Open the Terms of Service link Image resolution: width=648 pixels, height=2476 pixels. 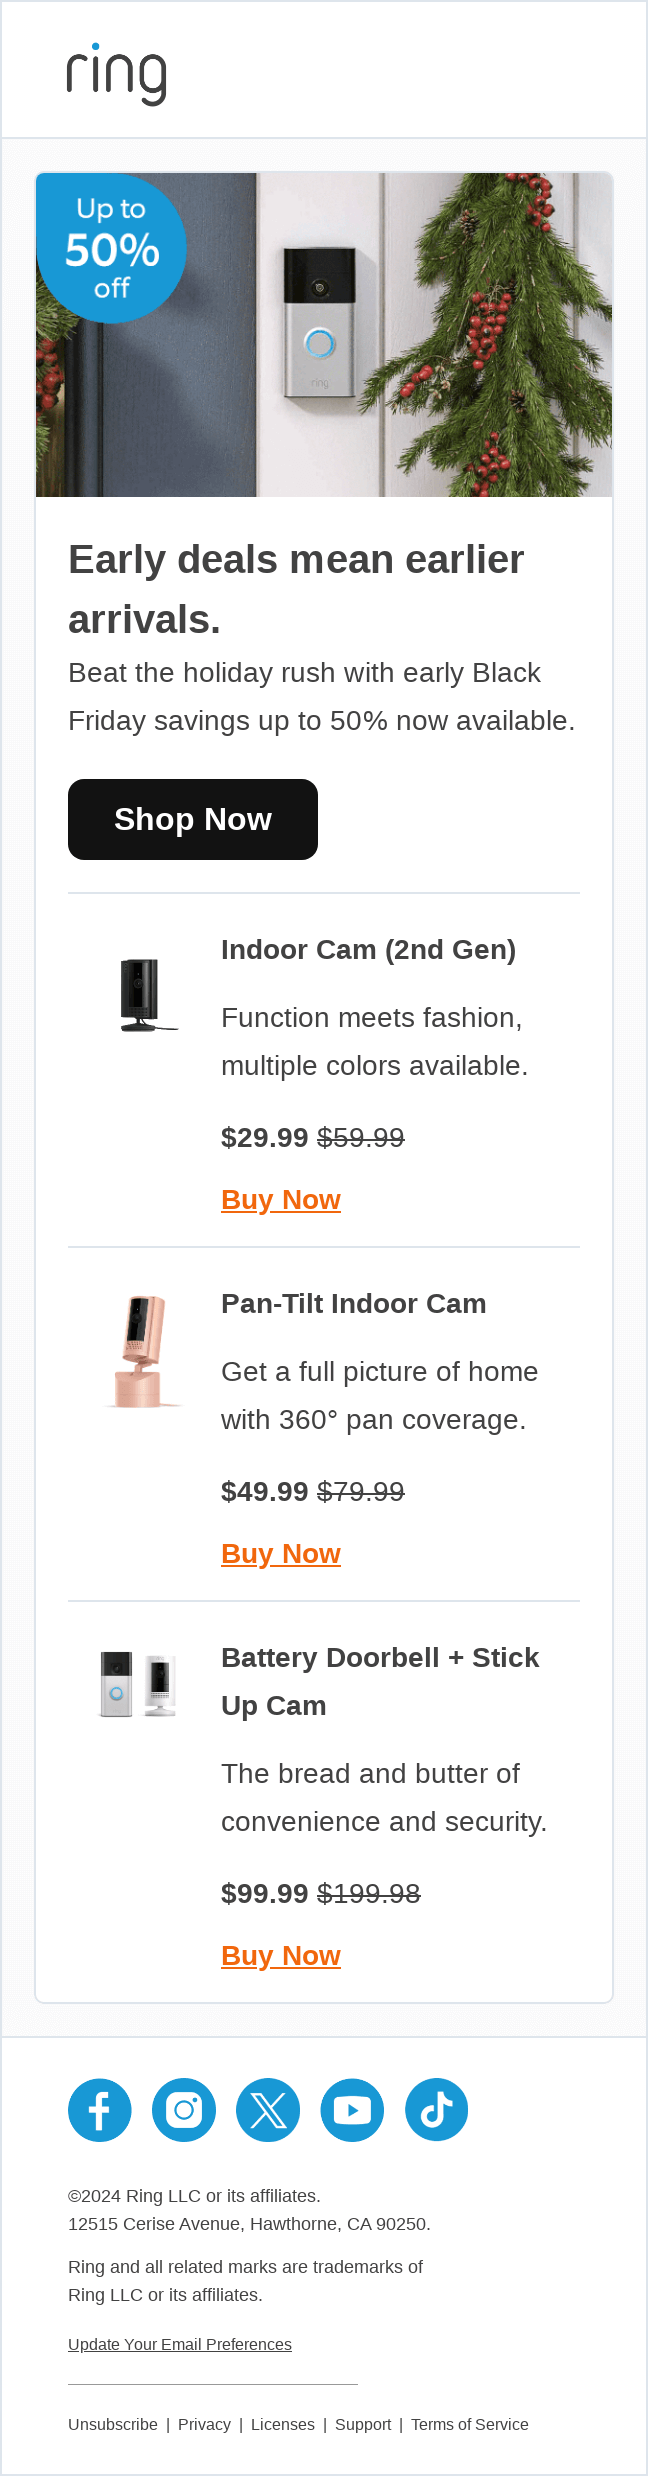coord(469,2423)
